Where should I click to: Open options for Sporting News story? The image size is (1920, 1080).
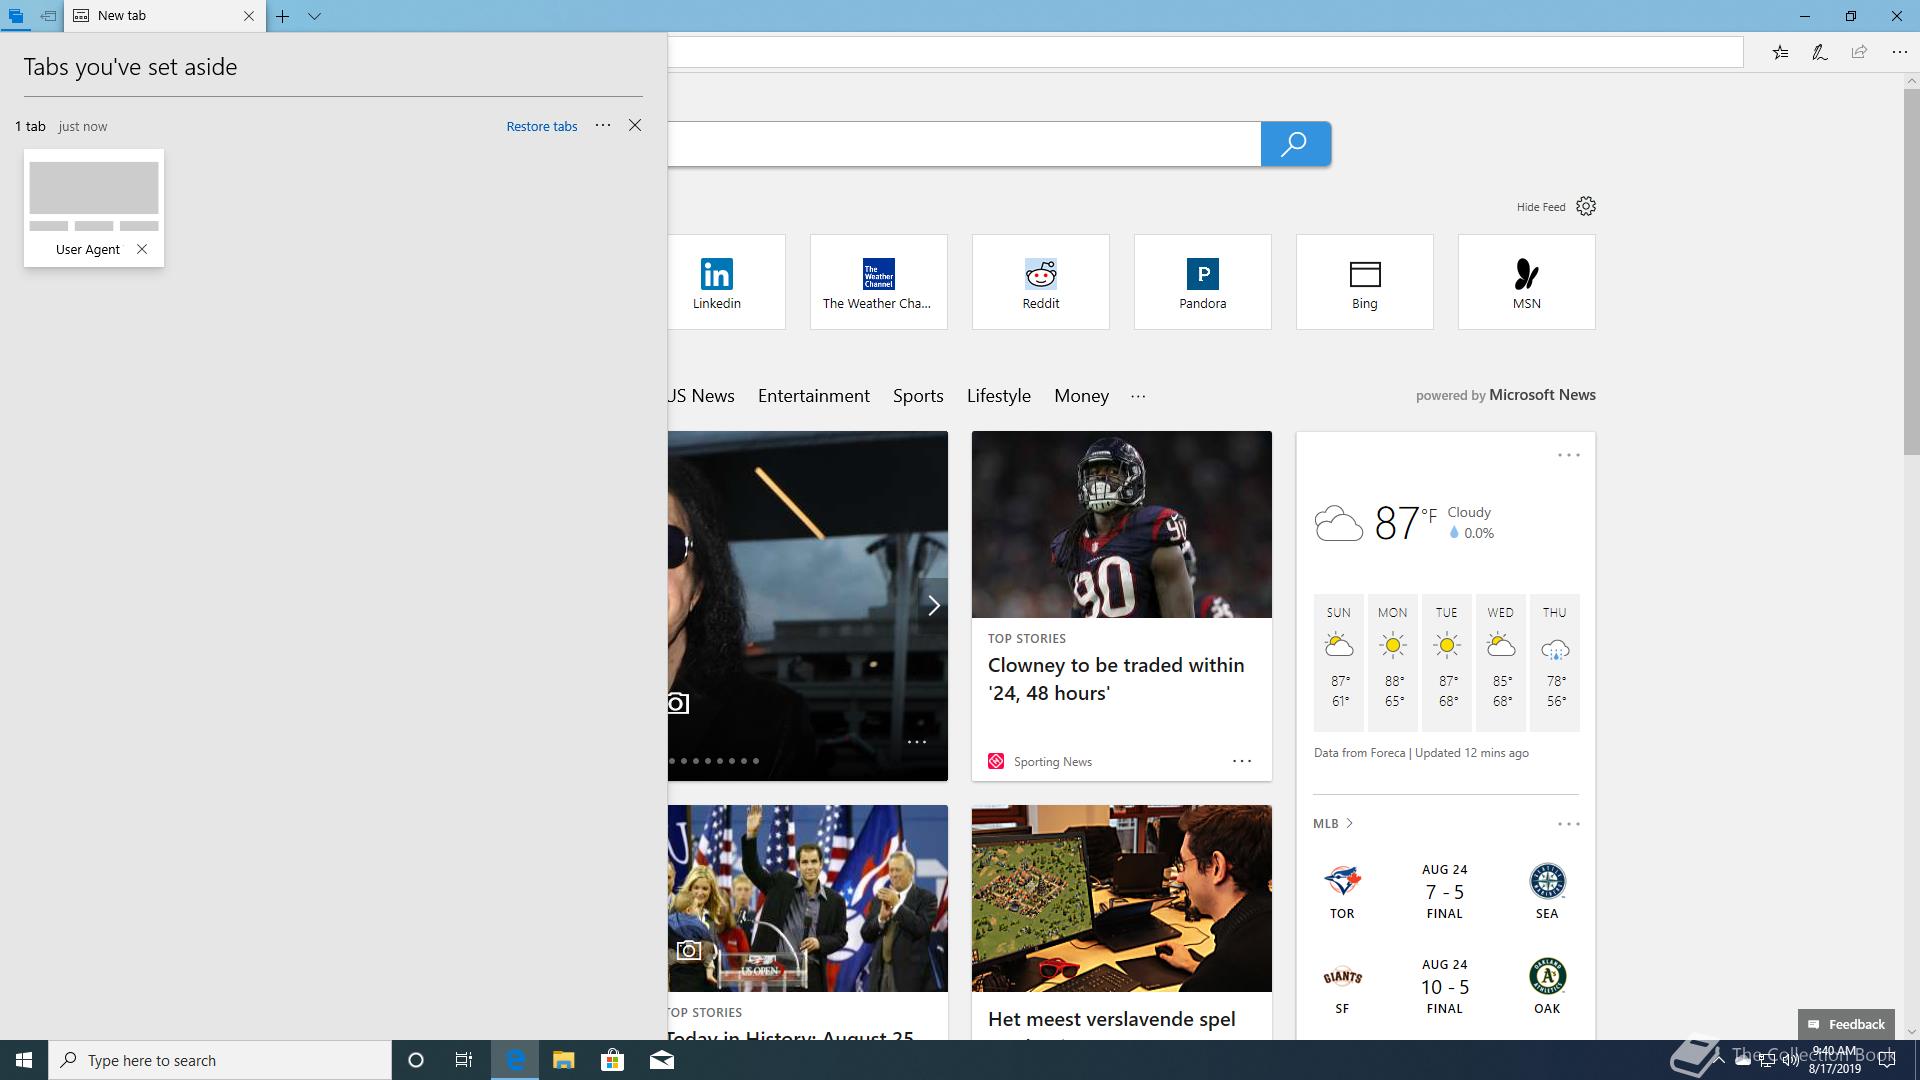[x=1241, y=761]
